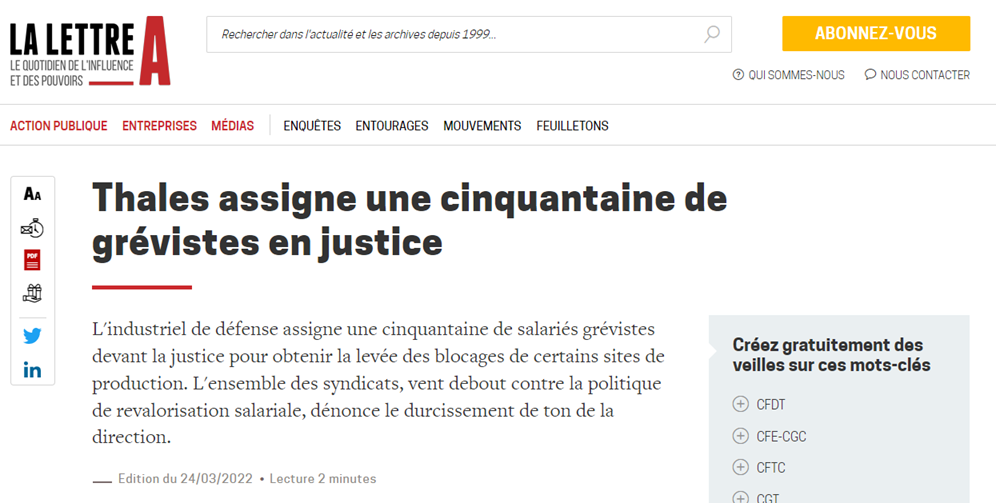
Task: Go to the ENTOURAGES menu item
Action: [x=392, y=126]
